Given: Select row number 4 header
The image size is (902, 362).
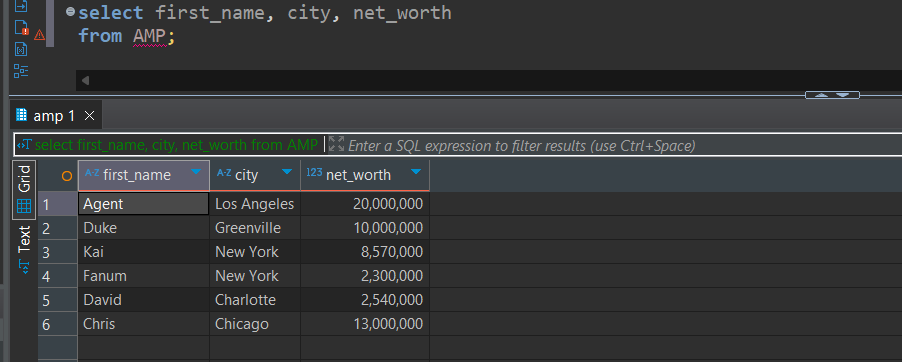Looking at the screenshot, I should tap(58, 276).
